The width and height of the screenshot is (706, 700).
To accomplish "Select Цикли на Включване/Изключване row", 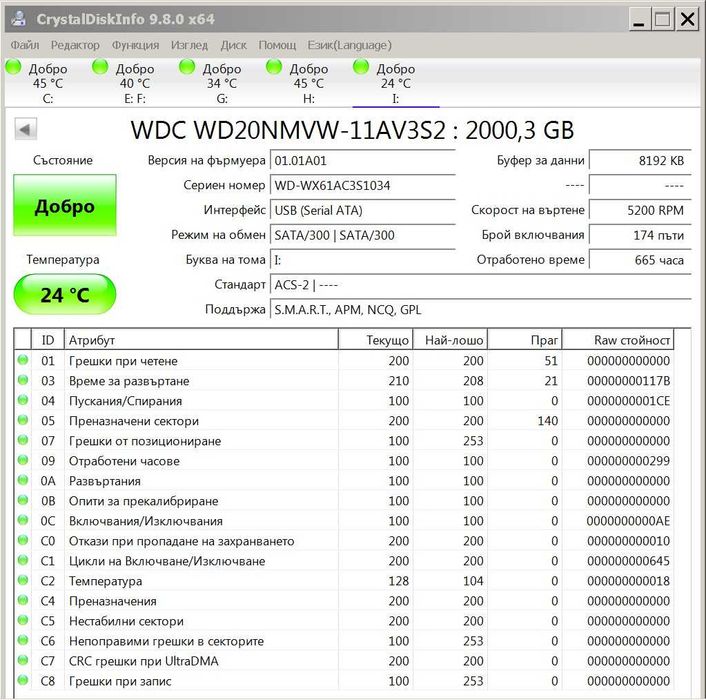I will pos(344,561).
